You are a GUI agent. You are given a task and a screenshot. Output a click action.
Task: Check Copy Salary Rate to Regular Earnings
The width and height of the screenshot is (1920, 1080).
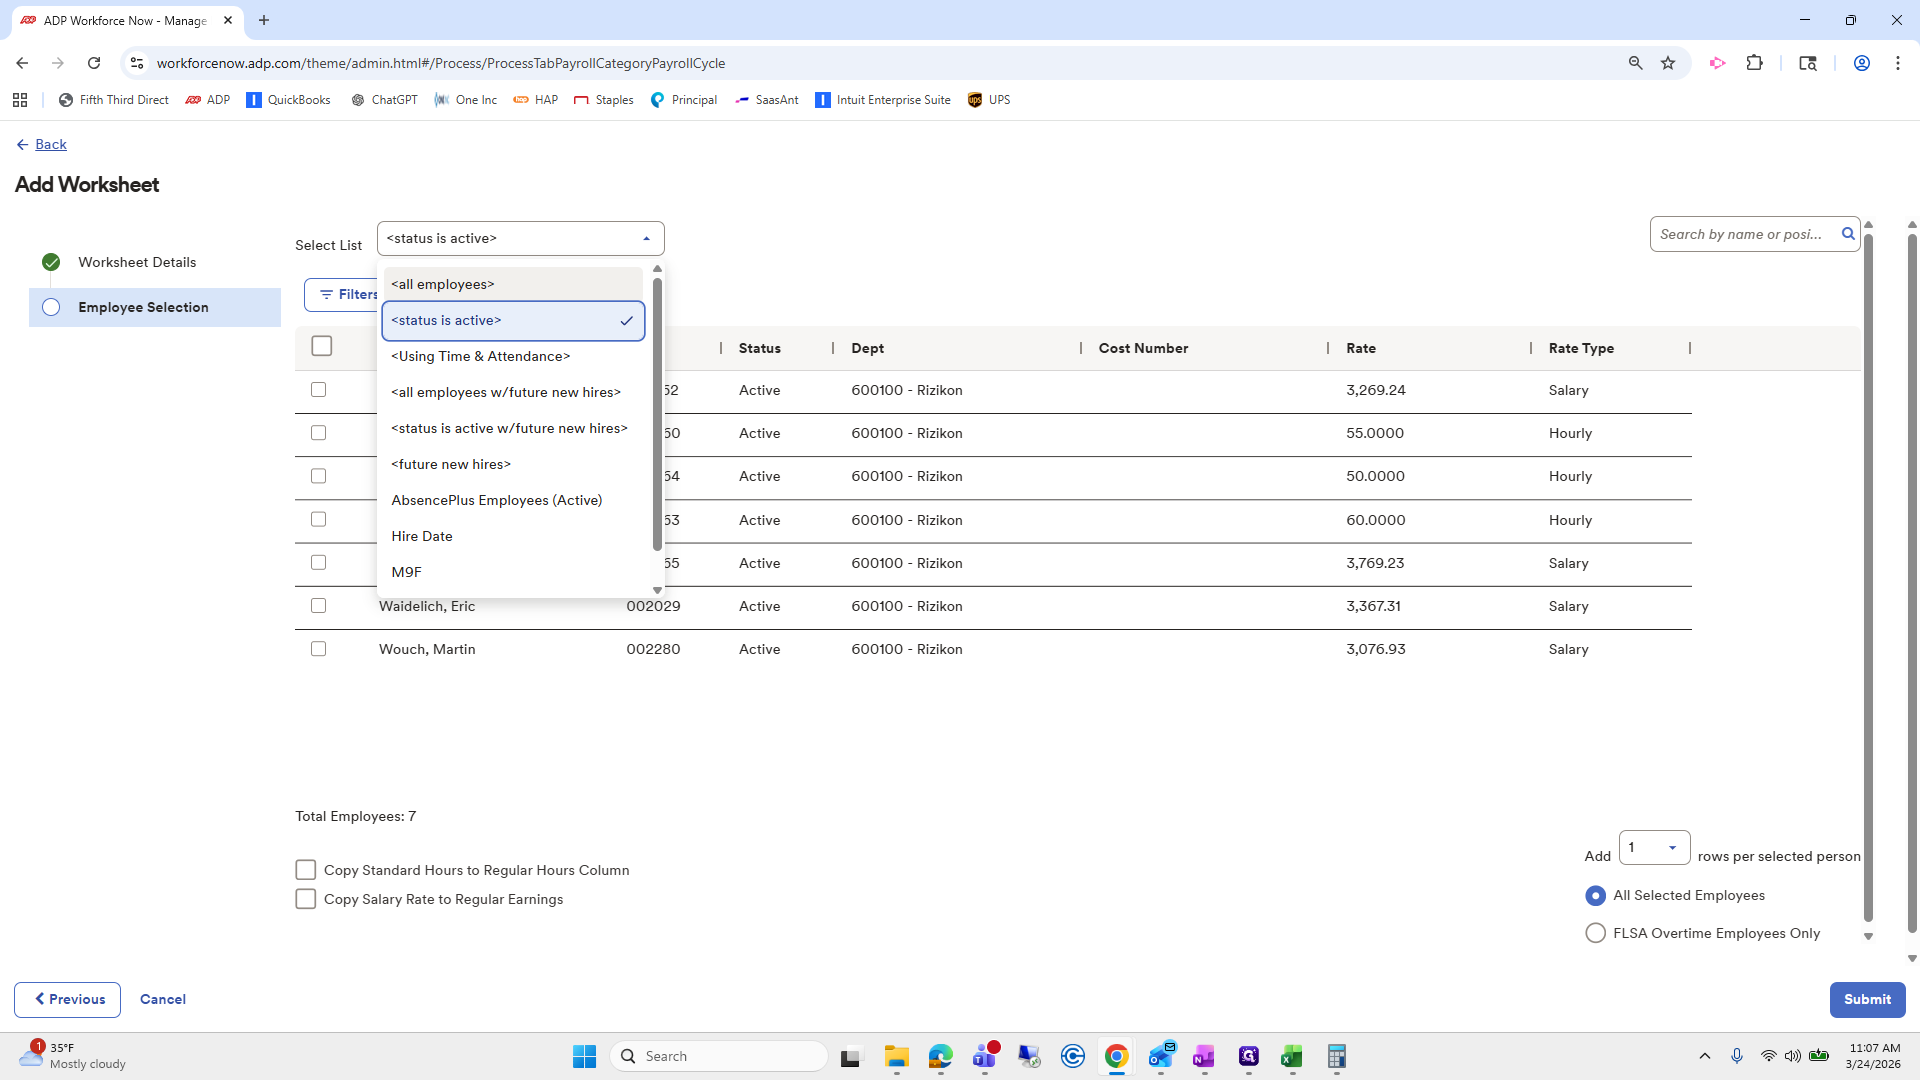[306, 899]
